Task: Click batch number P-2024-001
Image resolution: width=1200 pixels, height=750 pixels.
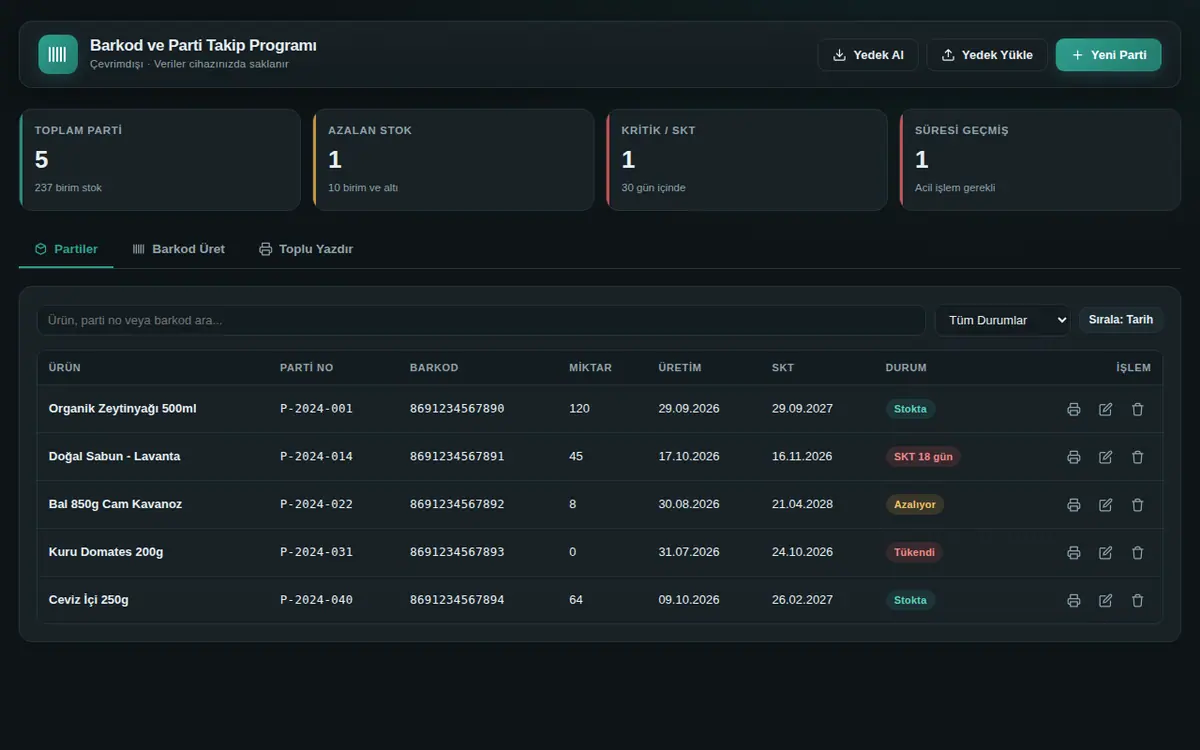Action: click(x=316, y=409)
